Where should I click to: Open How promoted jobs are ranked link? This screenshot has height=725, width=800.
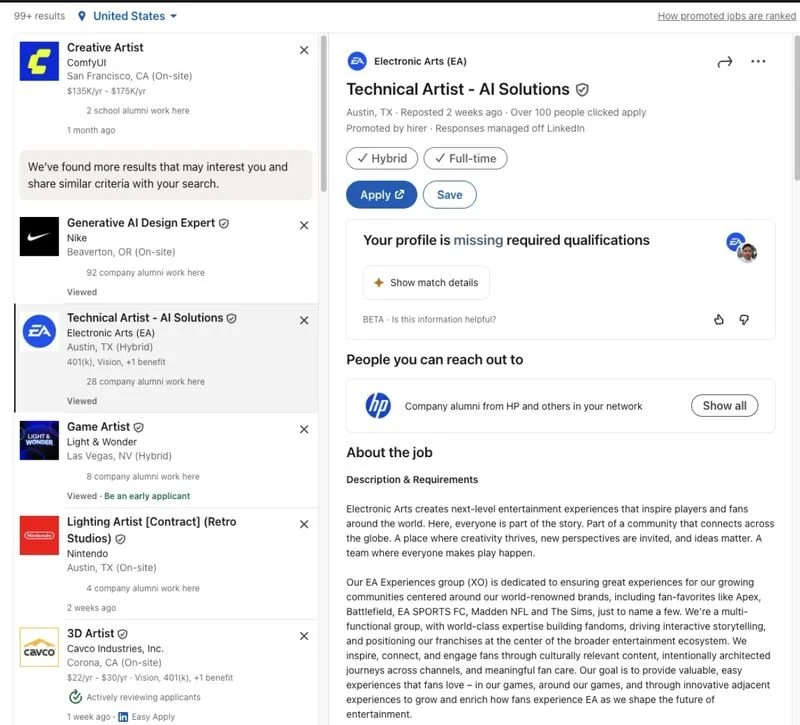(x=727, y=16)
